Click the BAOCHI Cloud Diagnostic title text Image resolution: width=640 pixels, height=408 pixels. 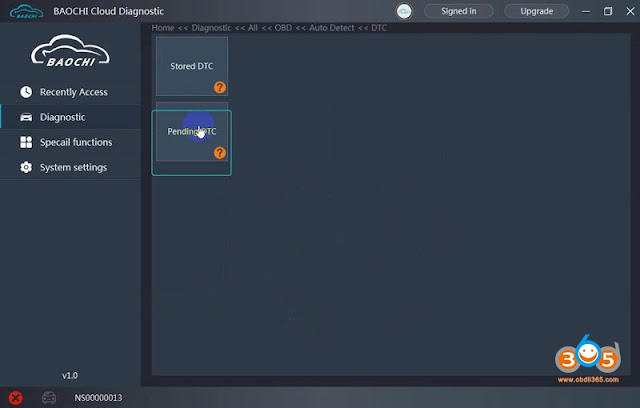(x=109, y=11)
